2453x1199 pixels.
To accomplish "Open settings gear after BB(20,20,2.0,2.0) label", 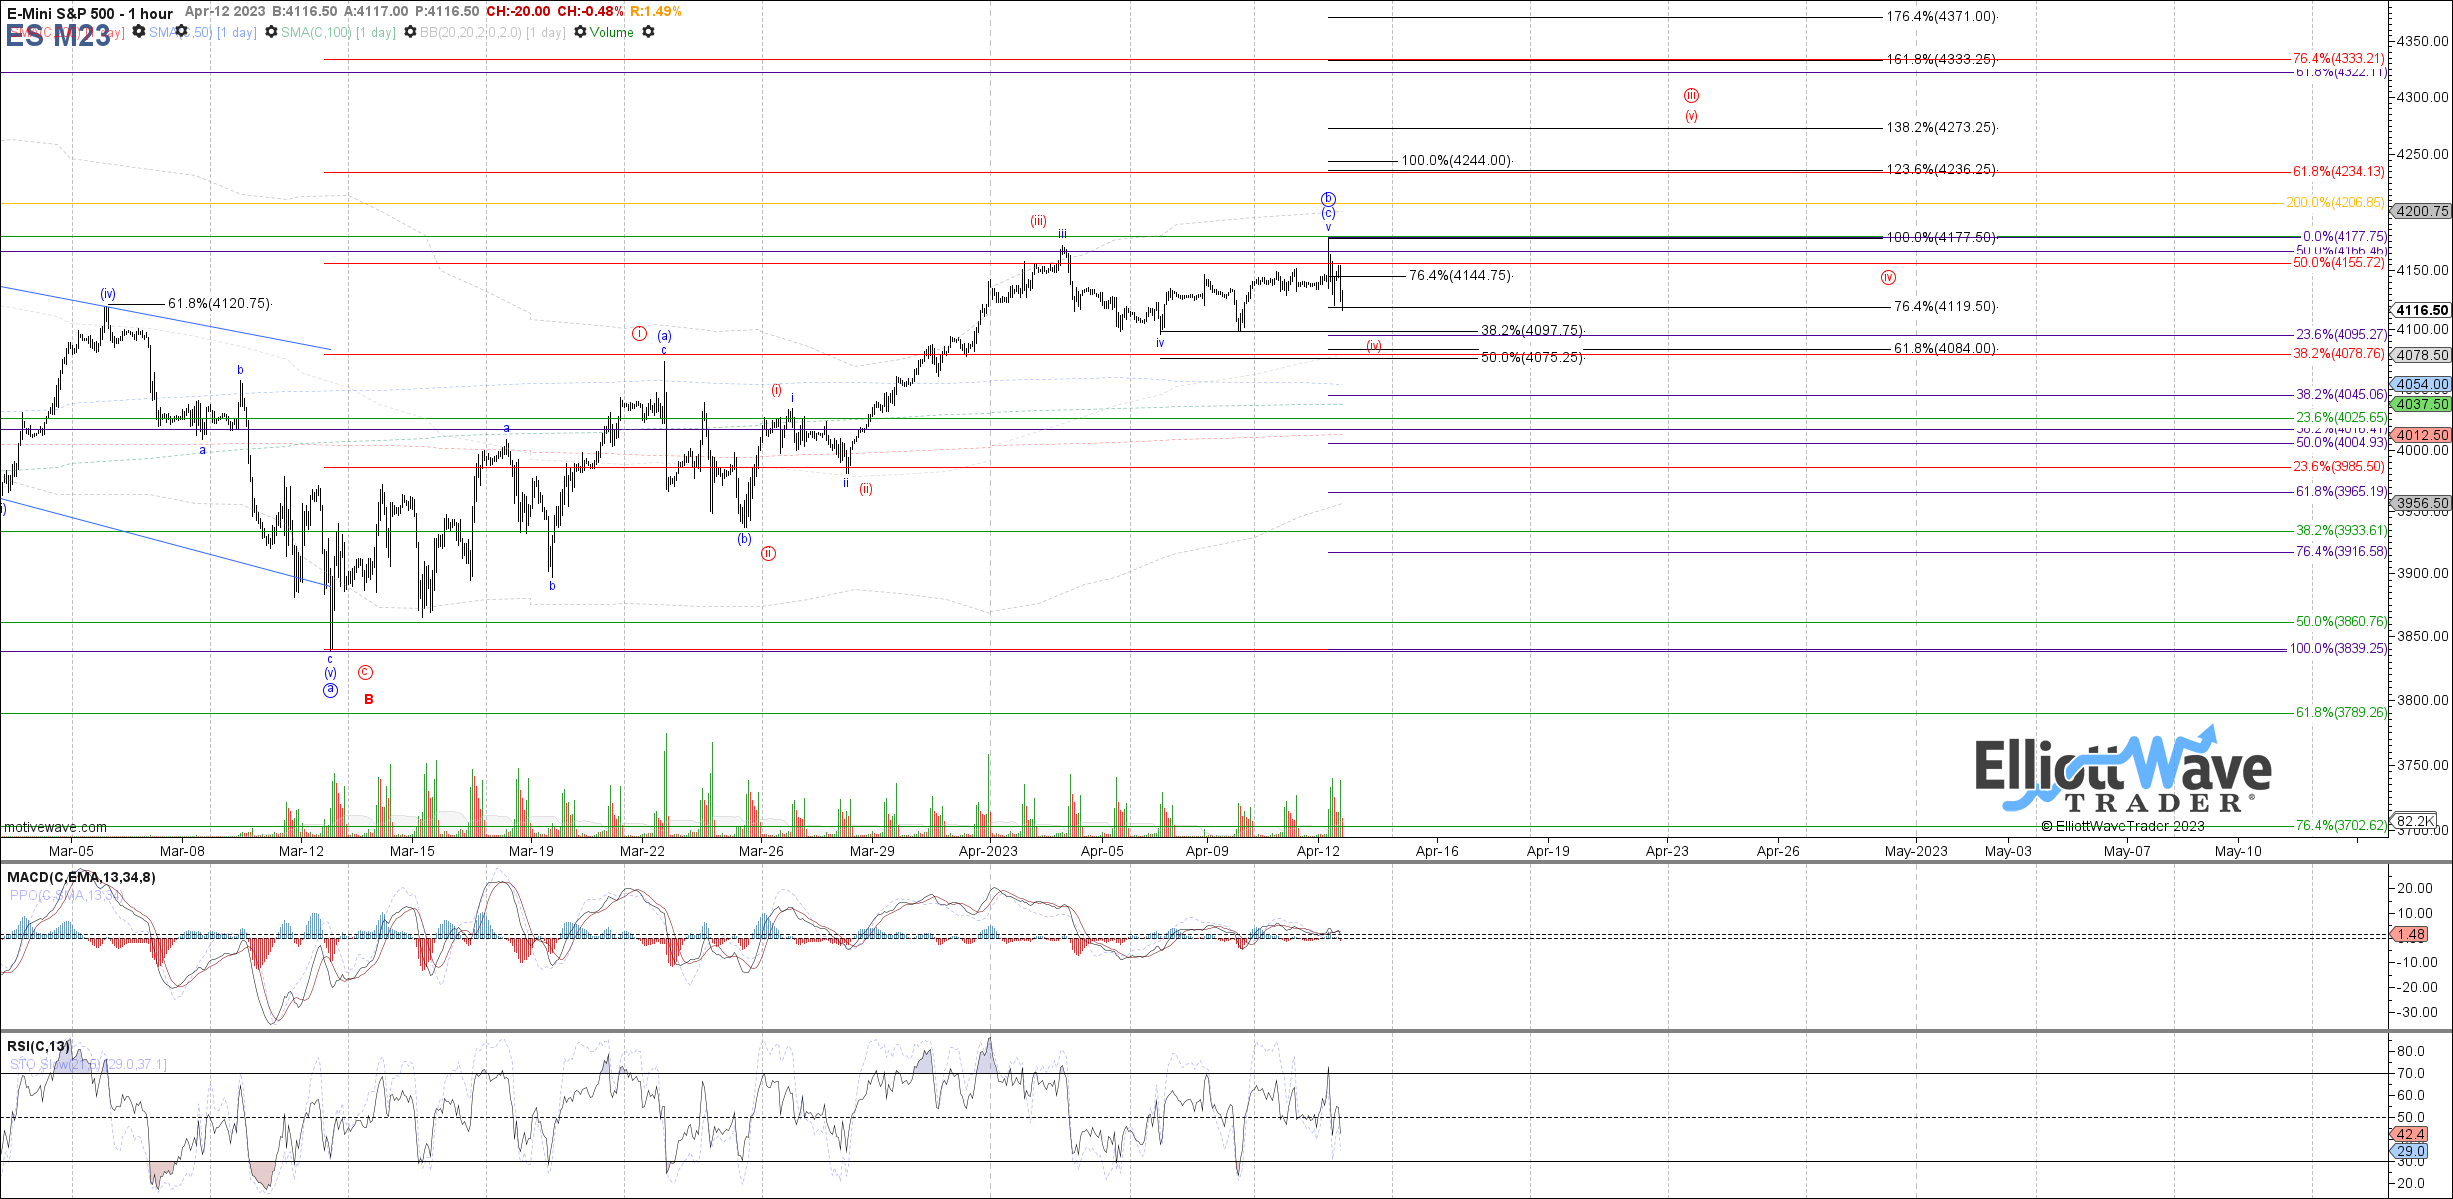I will [580, 32].
